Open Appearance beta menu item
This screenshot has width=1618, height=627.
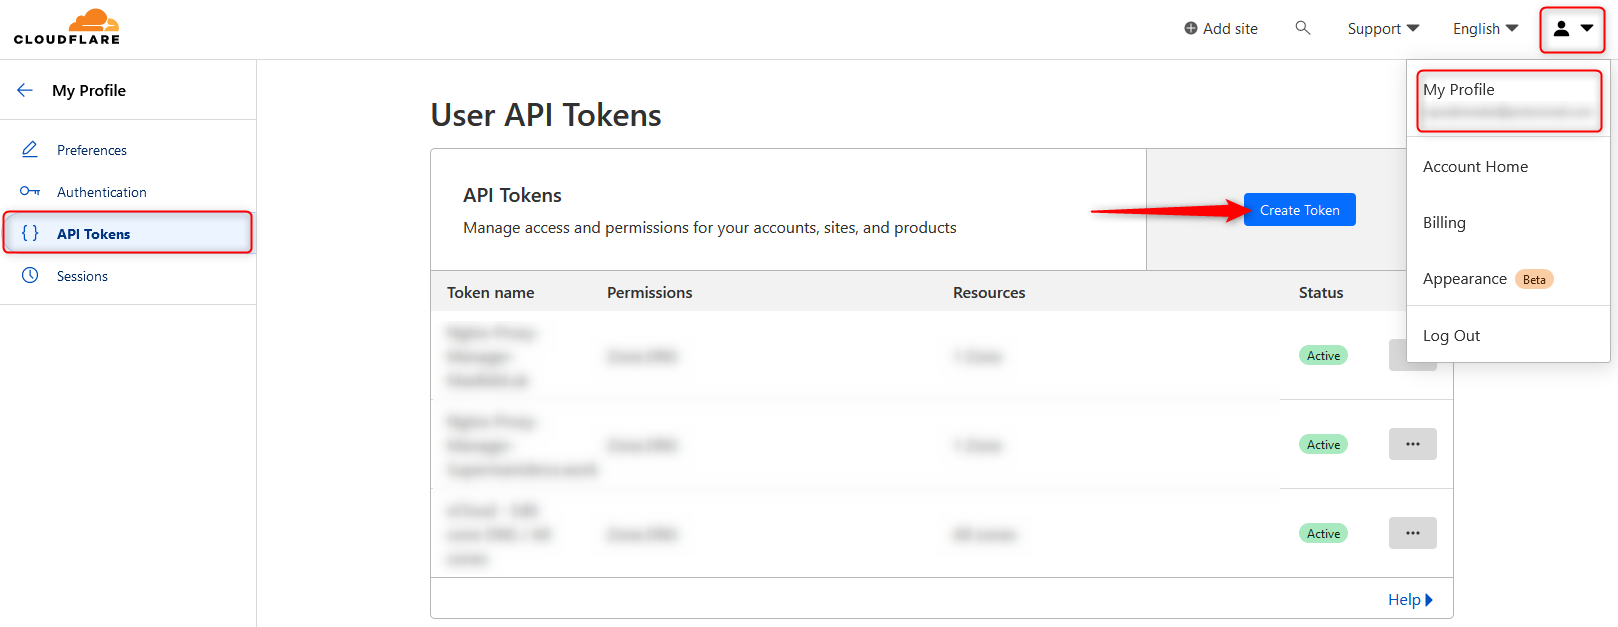tap(1465, 279)
